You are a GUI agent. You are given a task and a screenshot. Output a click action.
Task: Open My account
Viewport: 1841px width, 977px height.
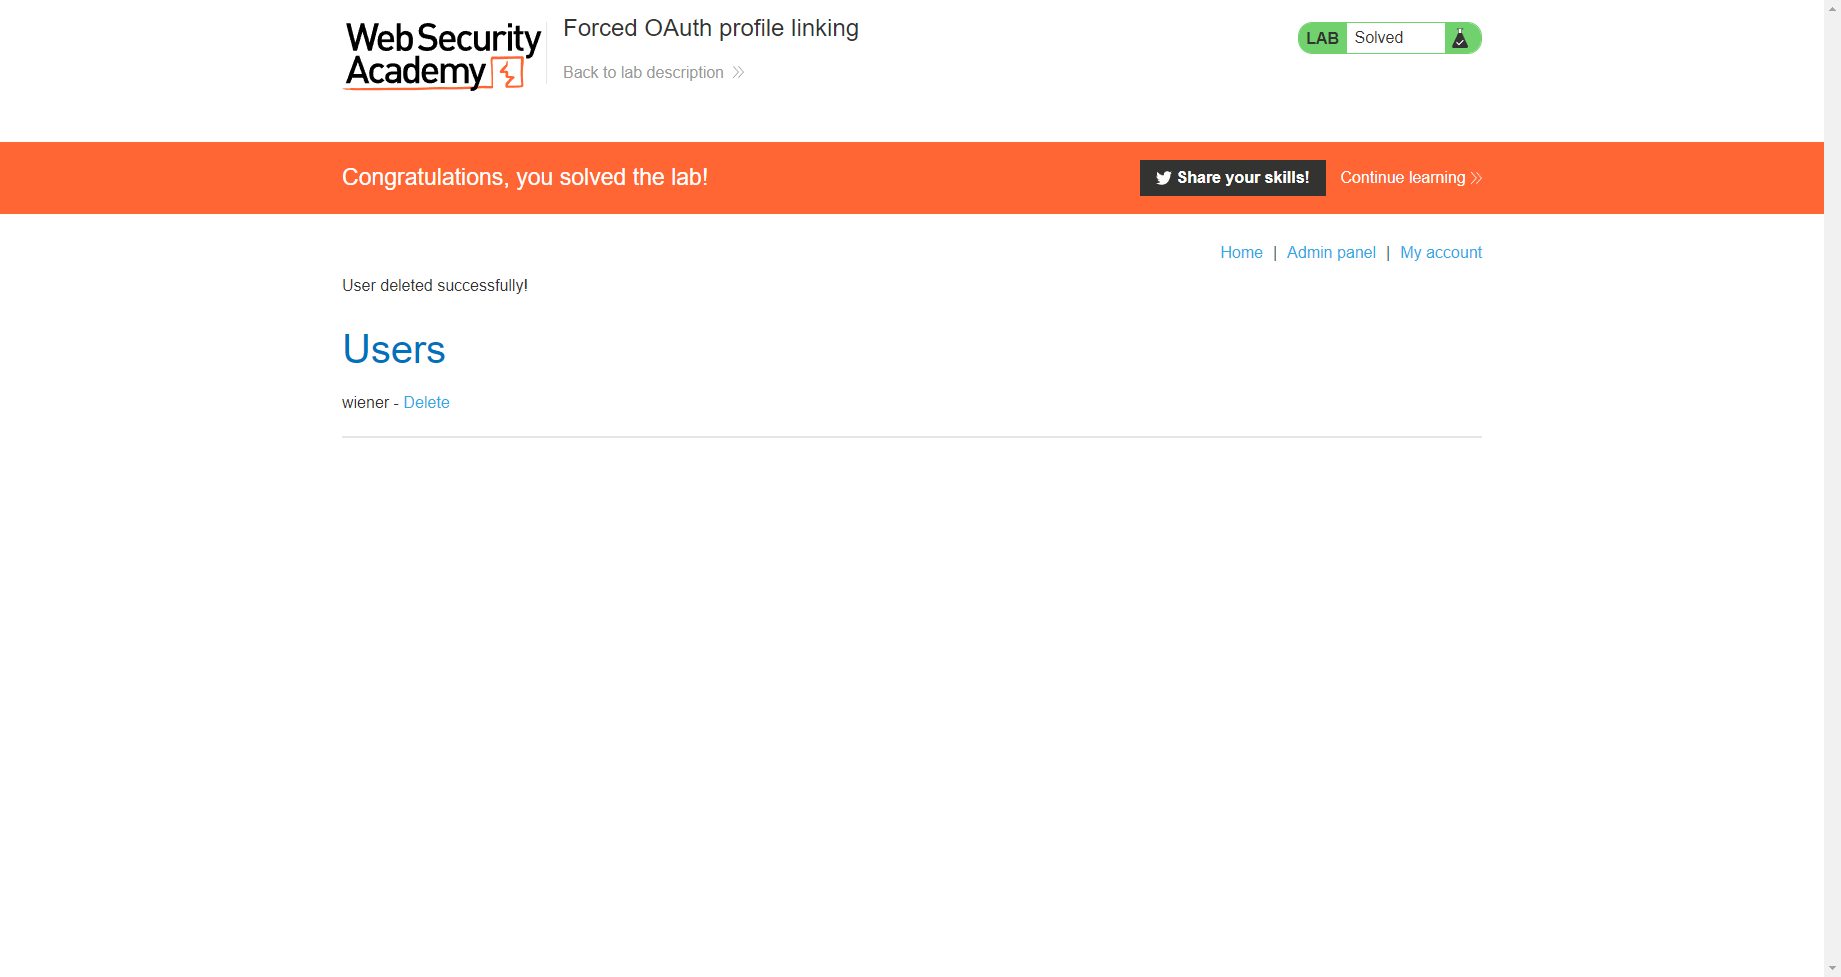(1440, 252)
